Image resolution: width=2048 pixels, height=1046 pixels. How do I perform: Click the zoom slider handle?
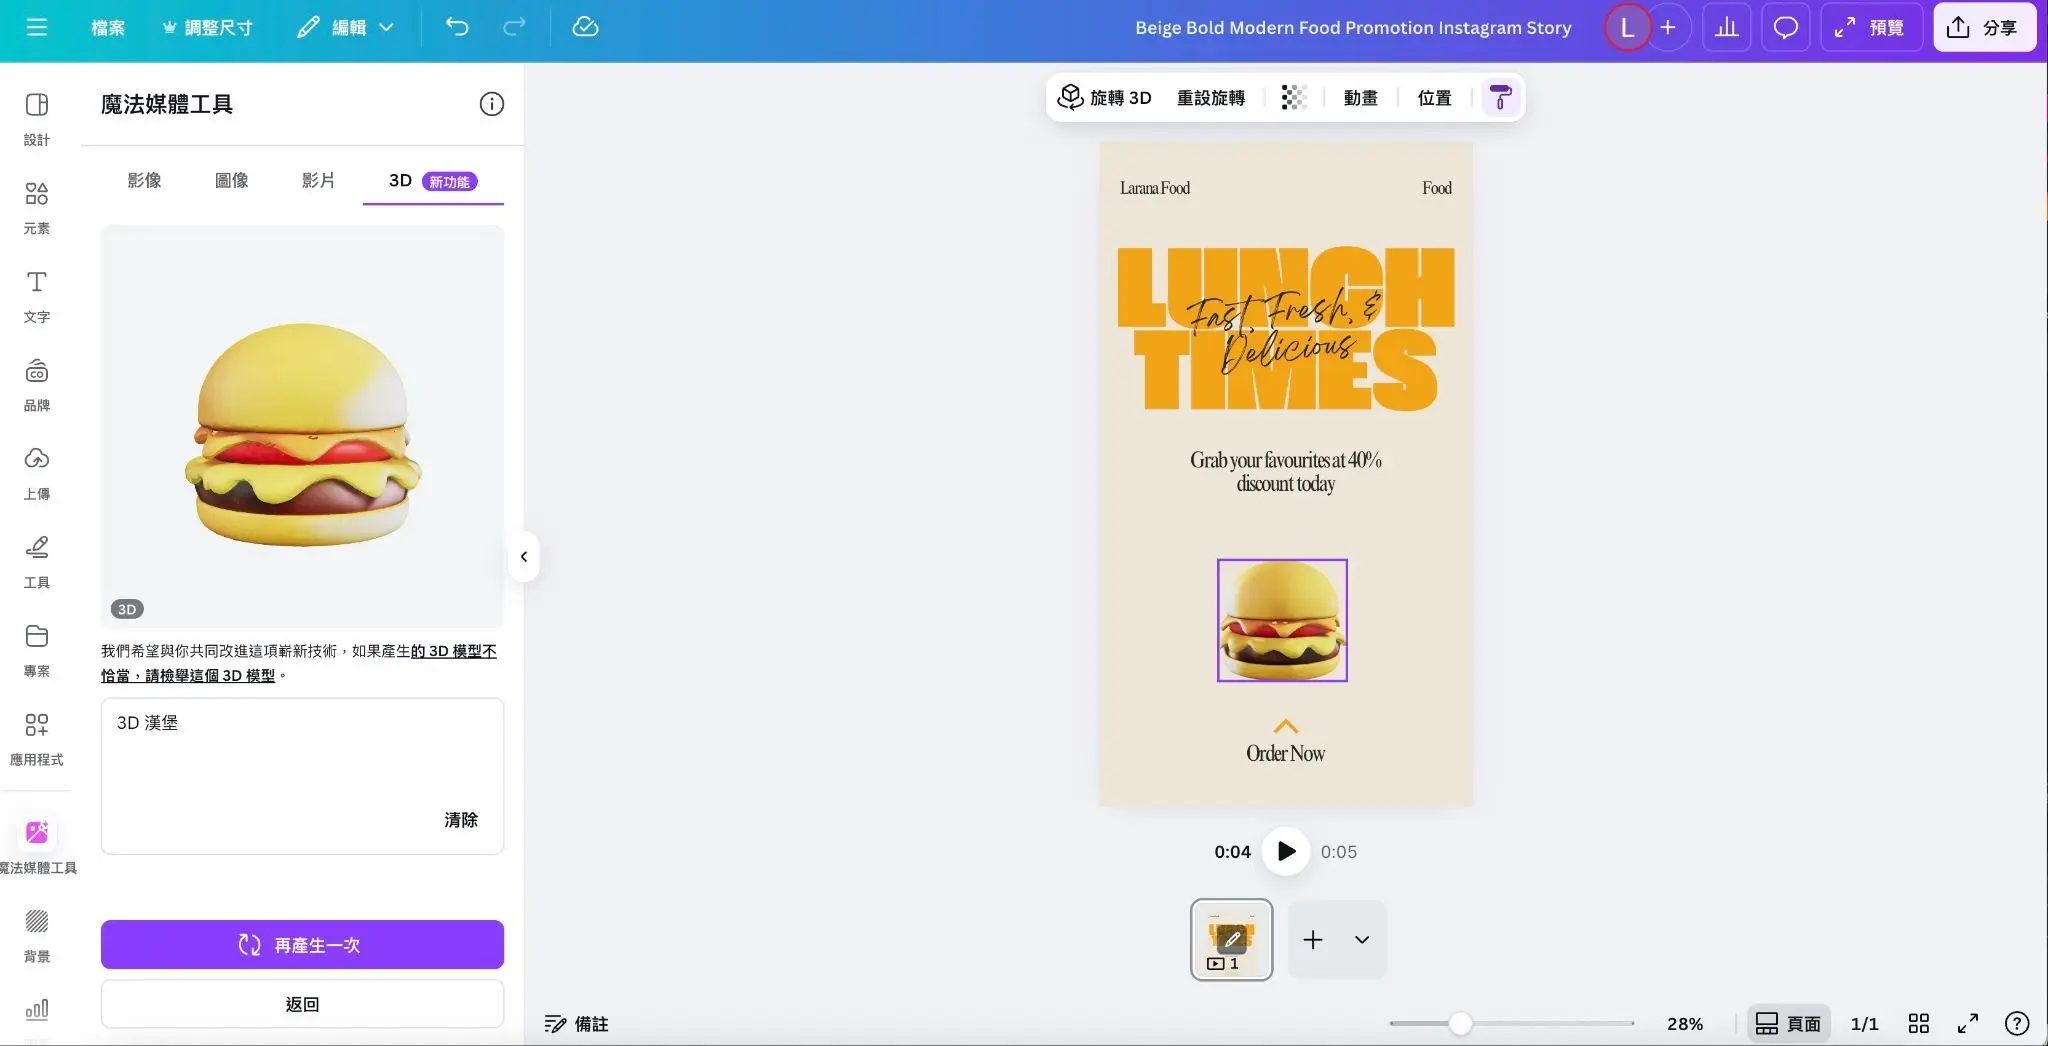click(x=1460, y=1023)
